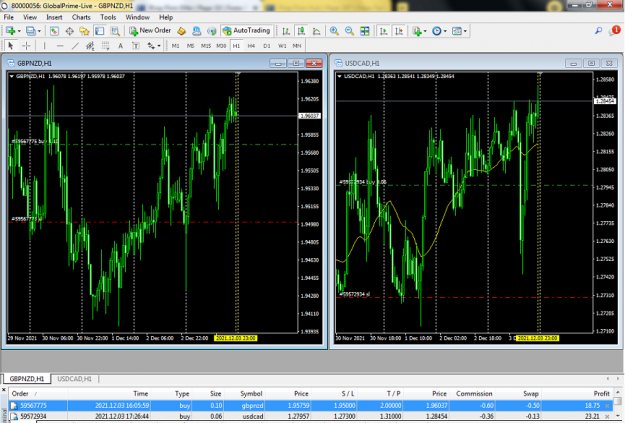Zoom out on the chart
This screenshot has height=423, width=625.
point(349,31)
